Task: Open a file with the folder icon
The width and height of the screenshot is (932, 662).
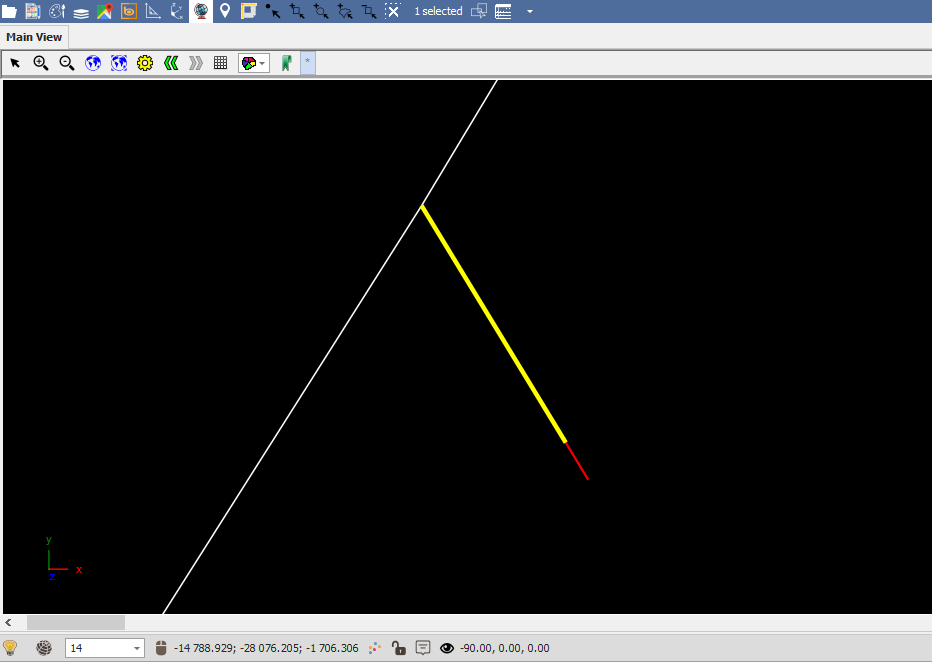Action: point(9,11)
